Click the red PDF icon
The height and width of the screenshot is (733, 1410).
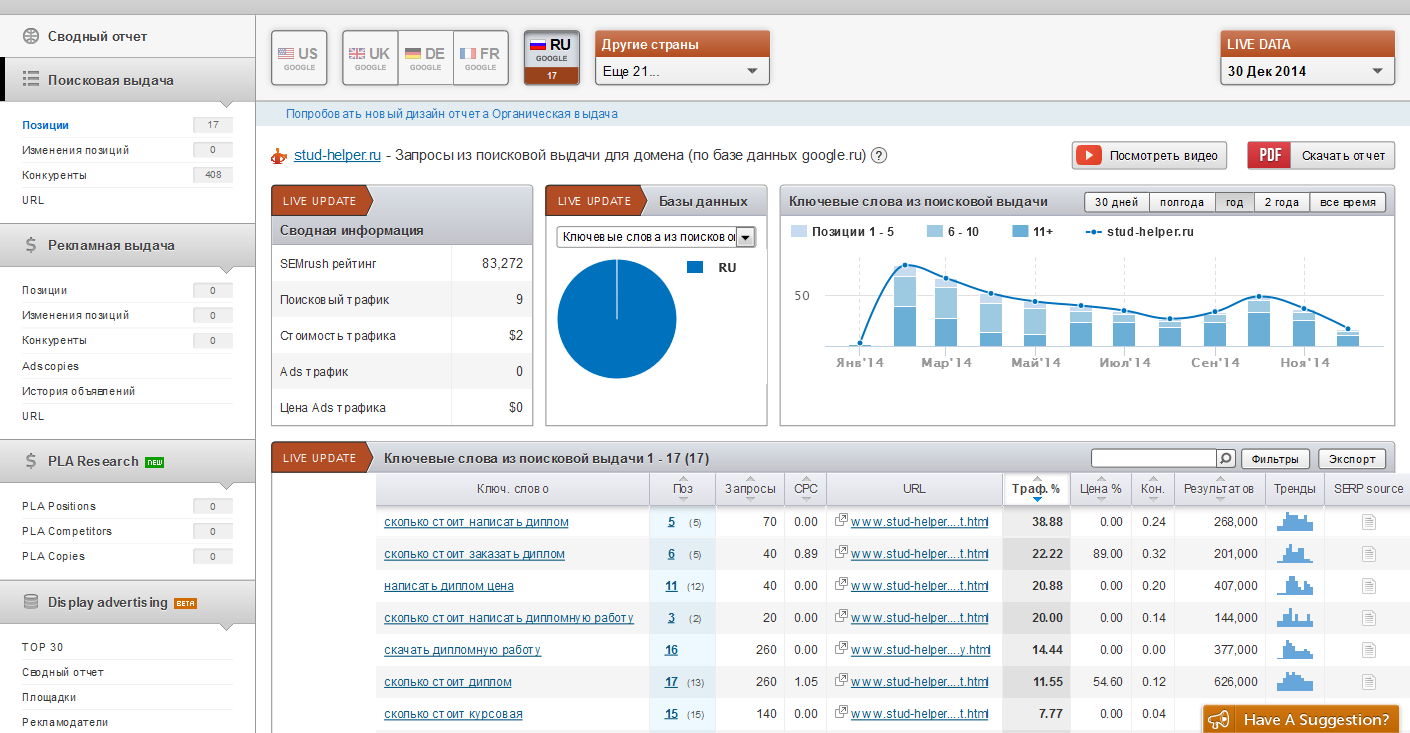[x=1269, y=156]
